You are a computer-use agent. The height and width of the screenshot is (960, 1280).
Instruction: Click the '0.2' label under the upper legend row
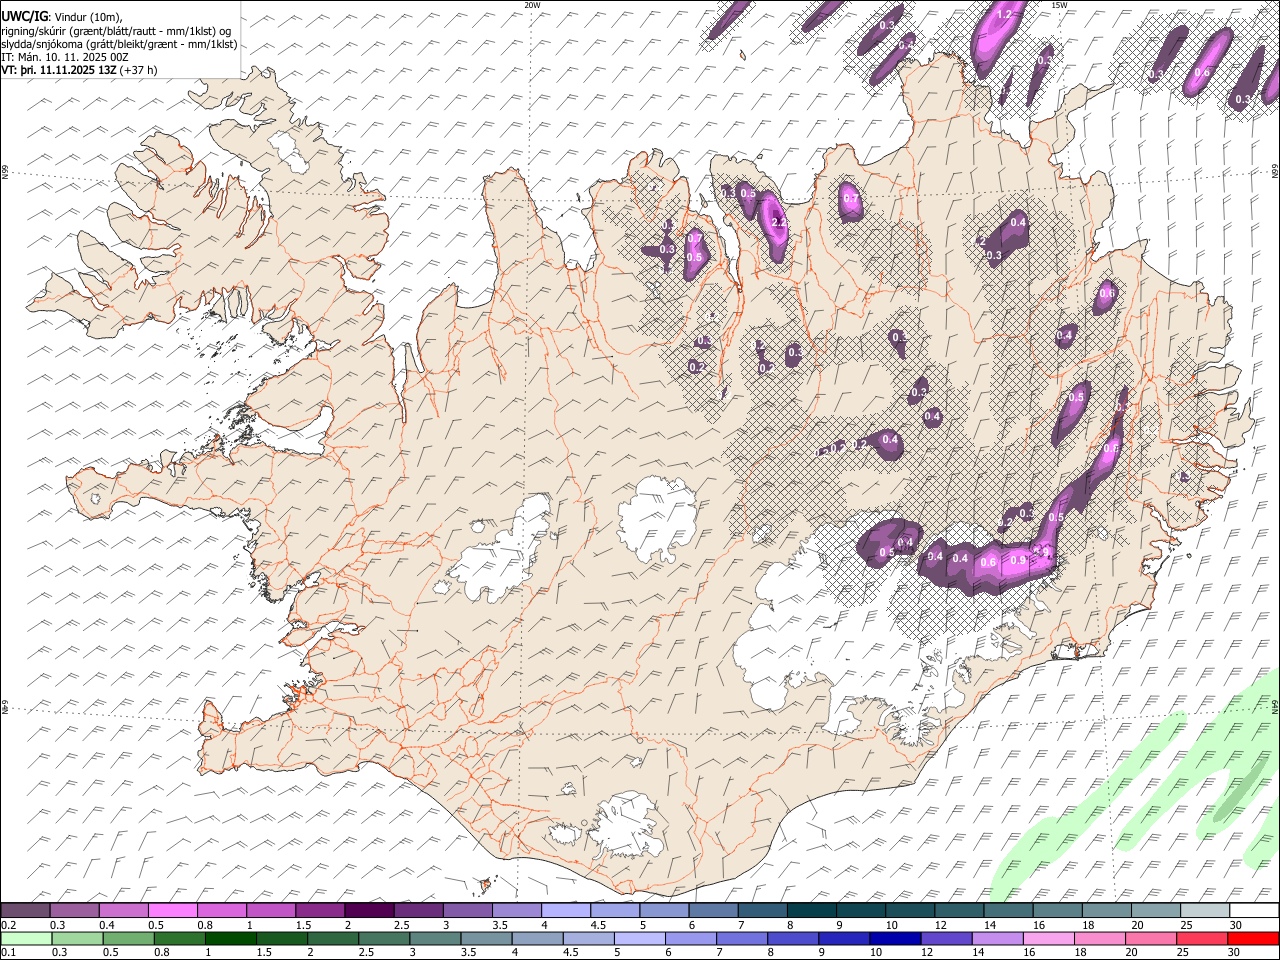(8, 925)
